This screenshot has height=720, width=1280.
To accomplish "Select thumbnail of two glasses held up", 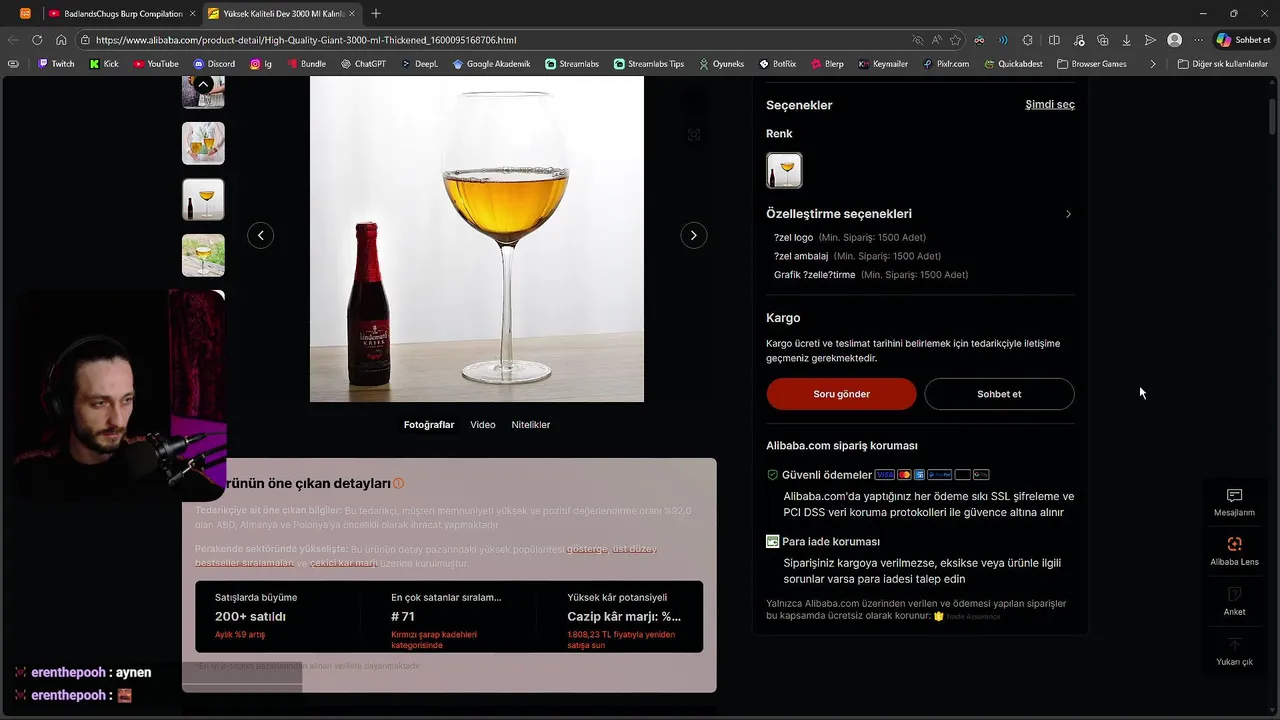I will coord(203,143).
